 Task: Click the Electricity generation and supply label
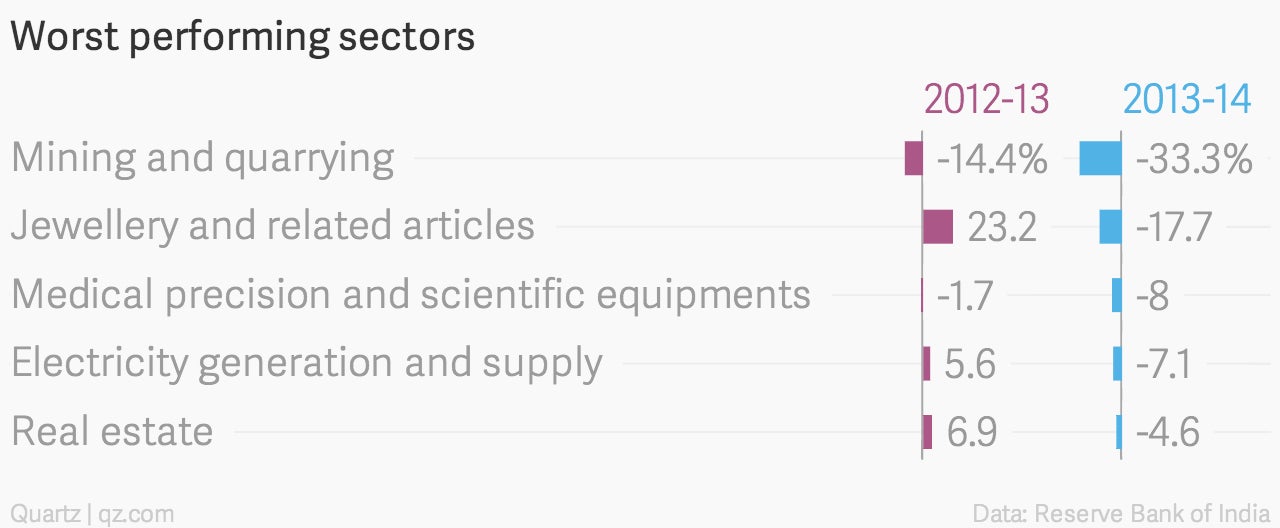tap(306, 364)
